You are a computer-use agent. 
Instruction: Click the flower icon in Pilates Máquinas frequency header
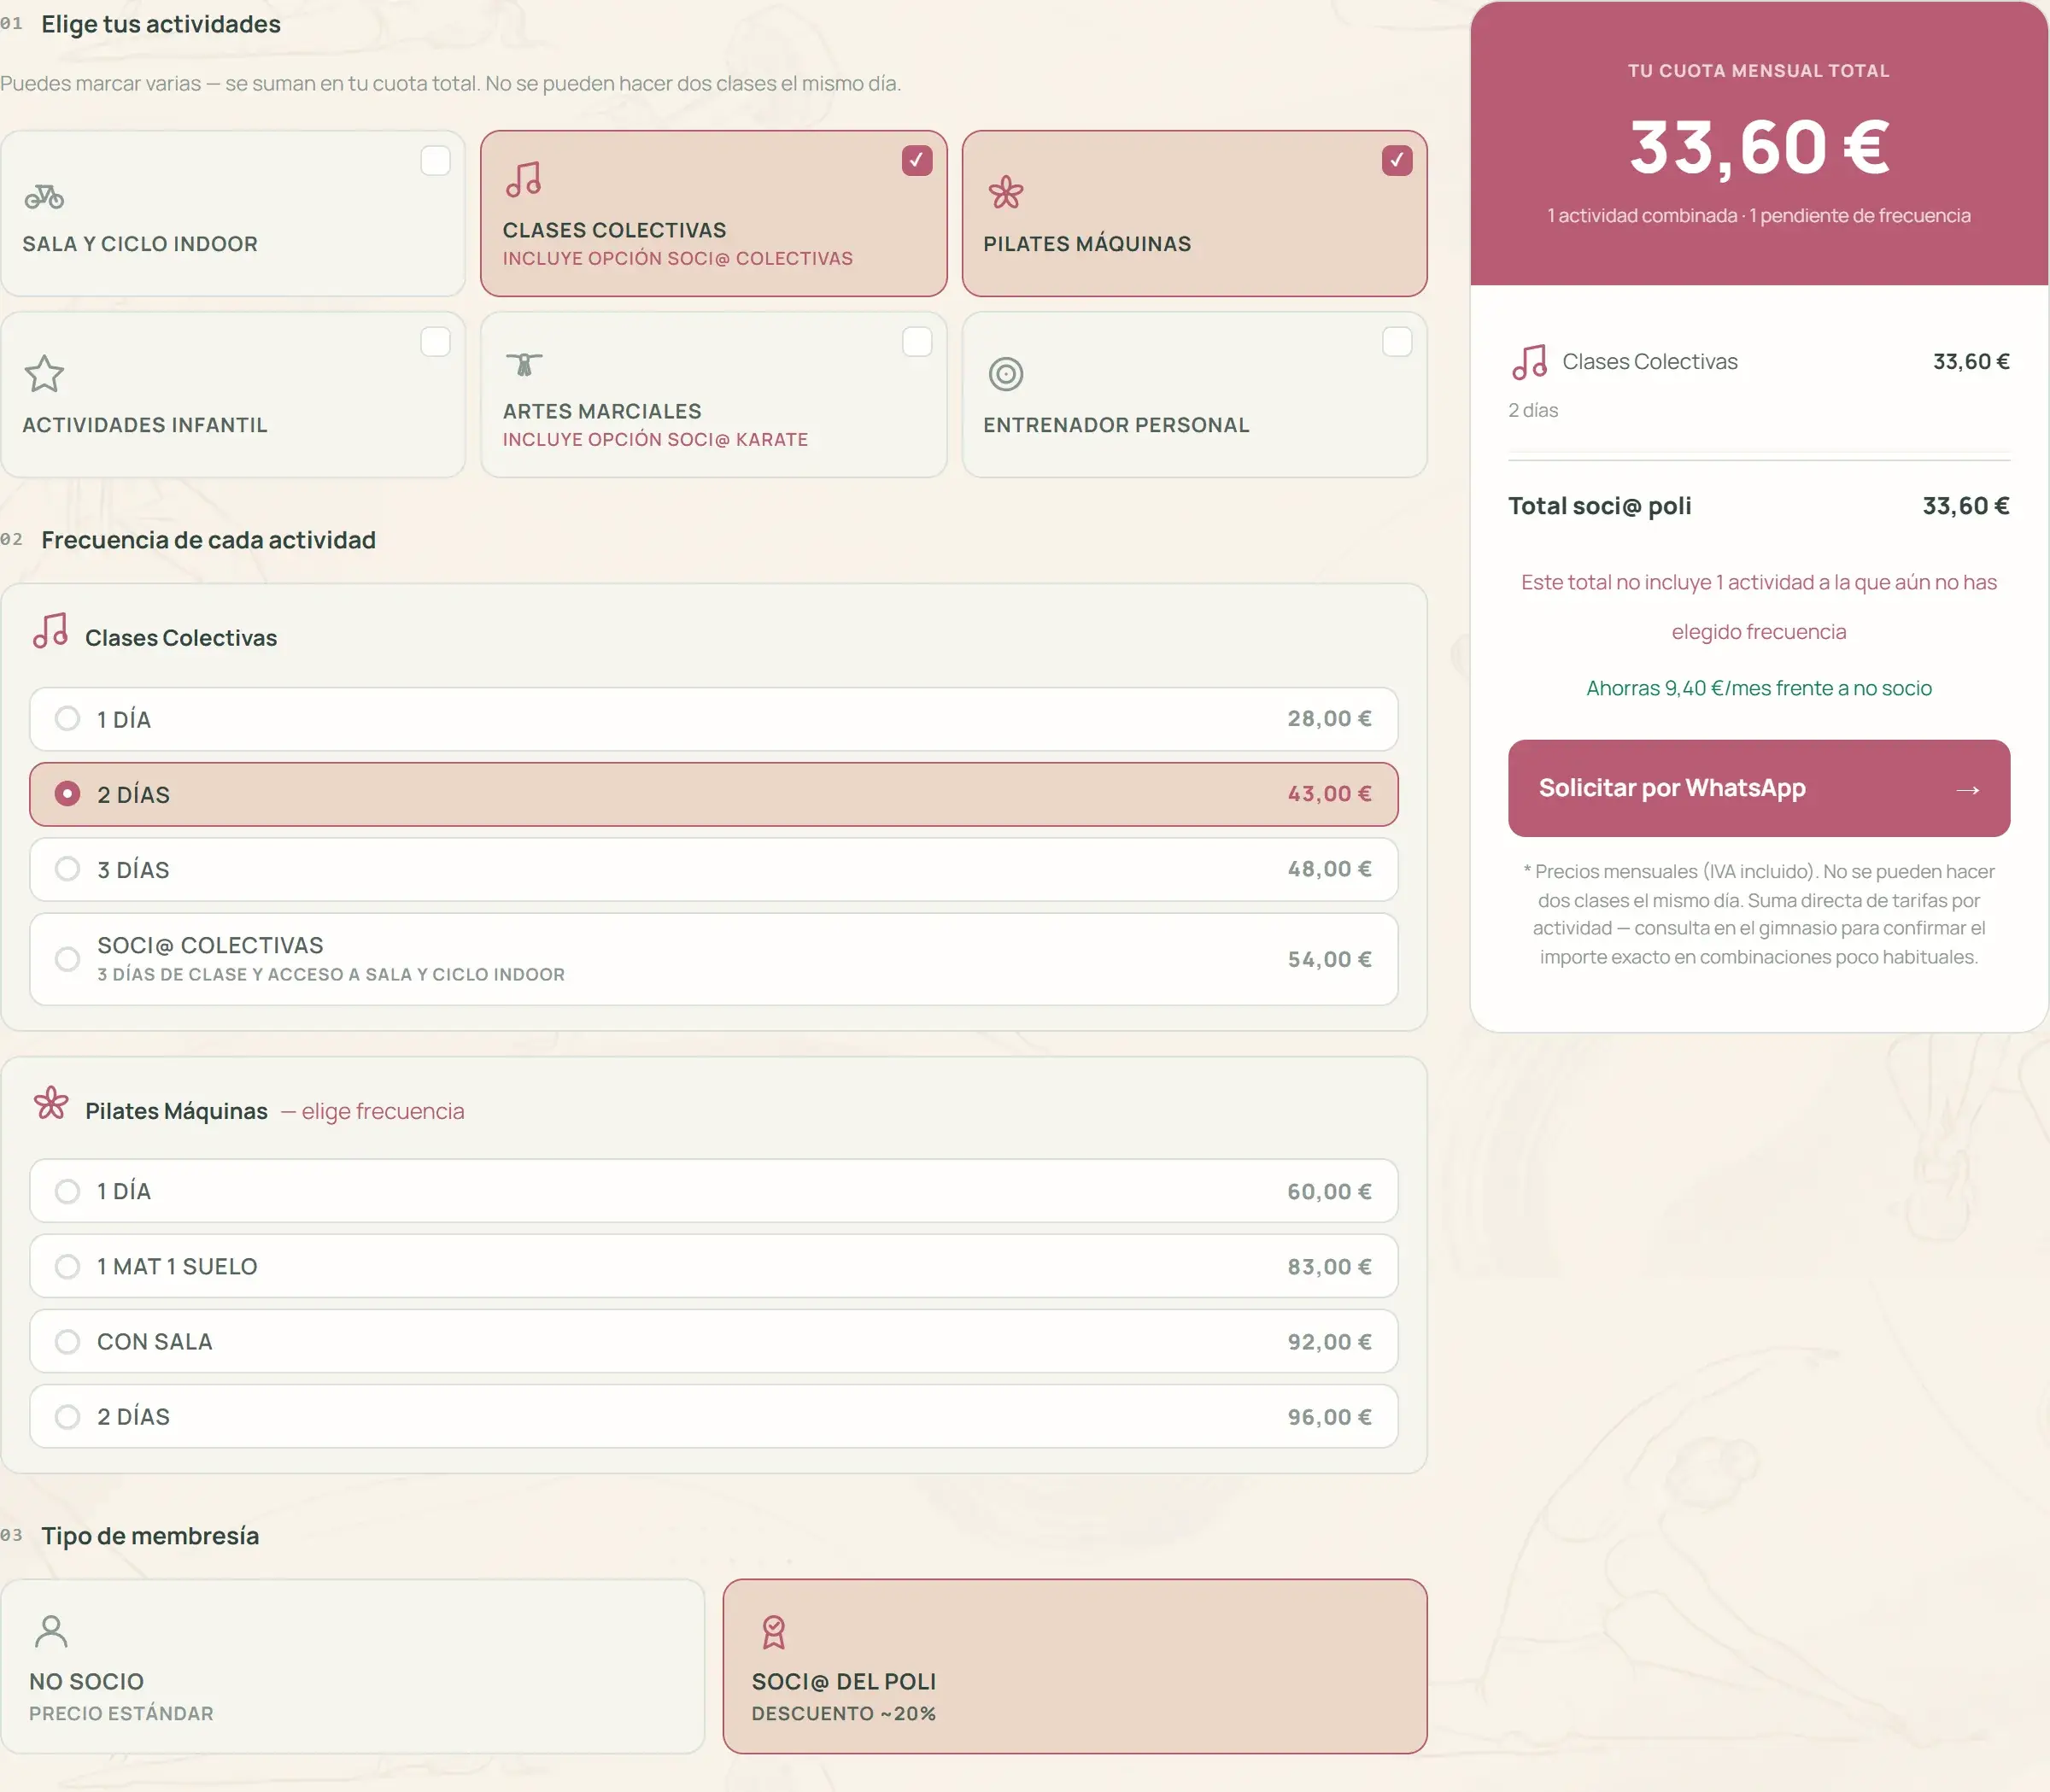tap(51, 1104)
